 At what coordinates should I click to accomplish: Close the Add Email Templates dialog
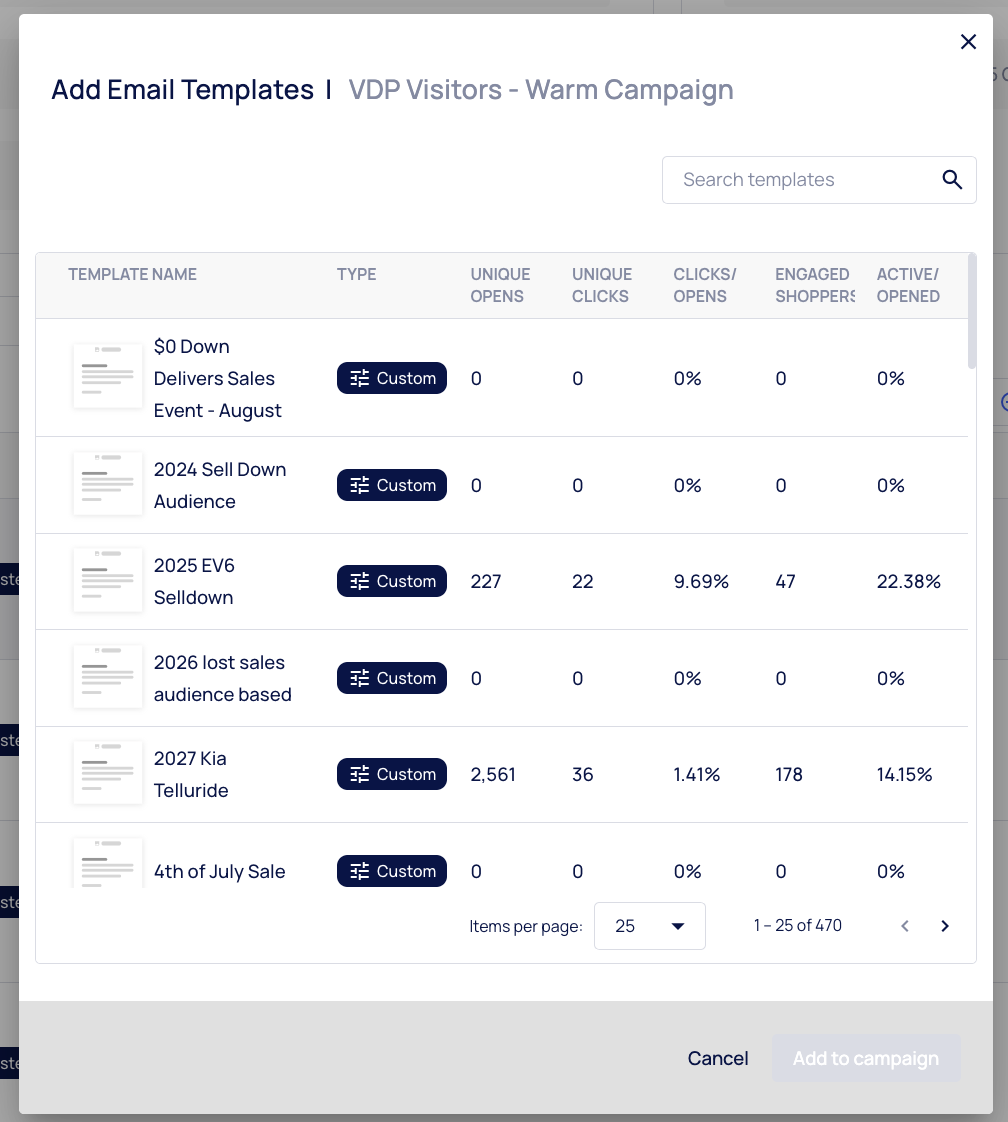tap(968, 42)
